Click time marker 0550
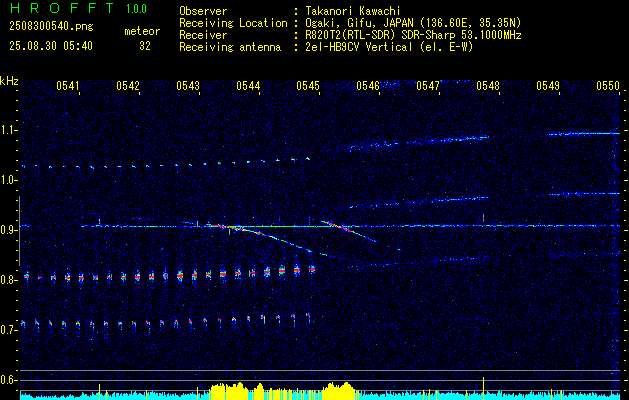The height and width of the screenshot is (400, 629). [608, 85]
